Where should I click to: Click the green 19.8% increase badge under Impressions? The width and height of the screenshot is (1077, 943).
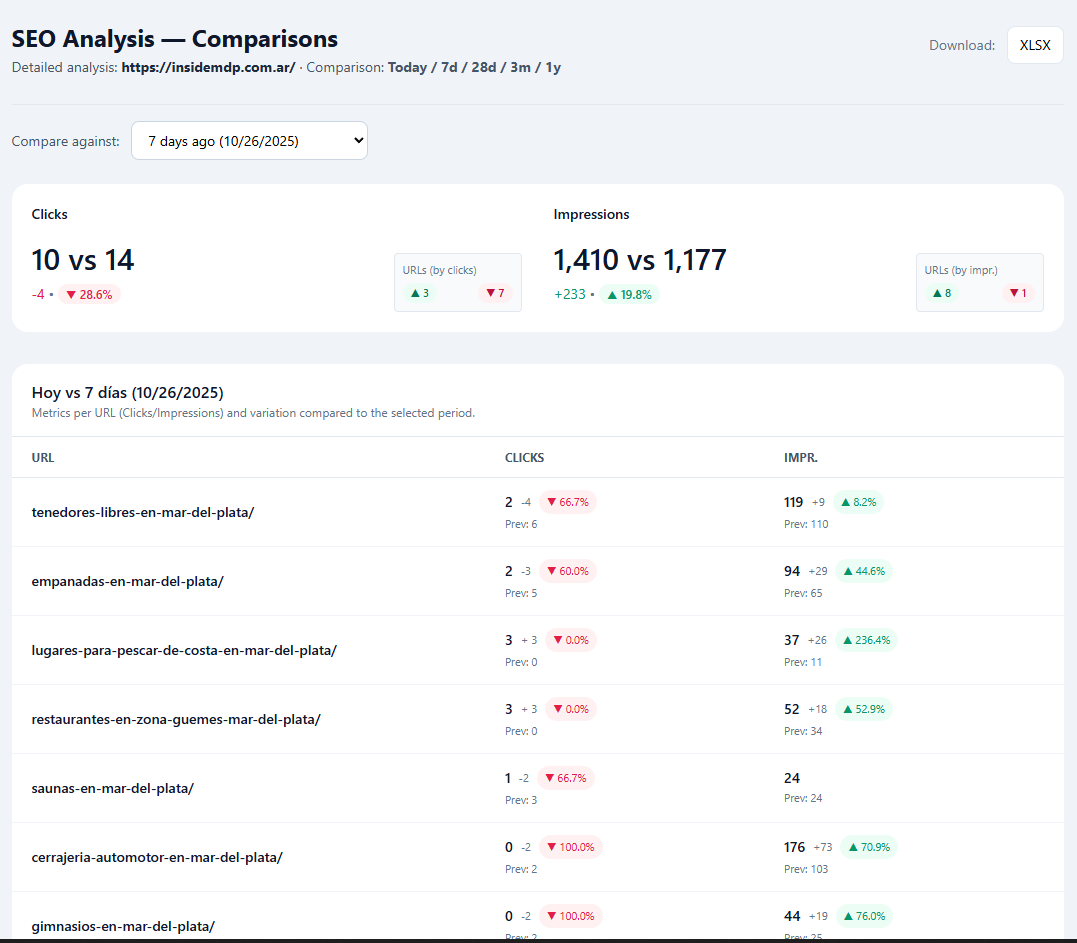pyautogui.click(x=629, y=294)
